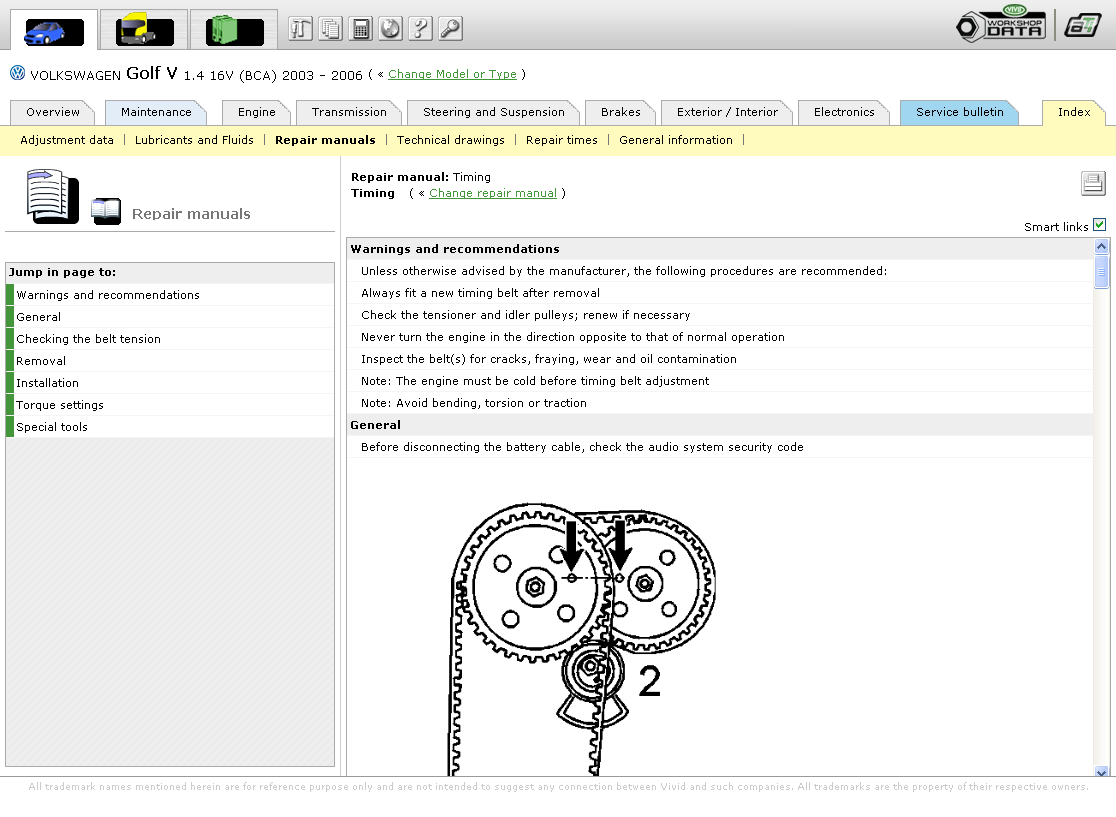Viewport: 1116px width, 817px height.
Task: Click scrollbar up arrow in manual pane
Action: click(x=1101, y=246)
